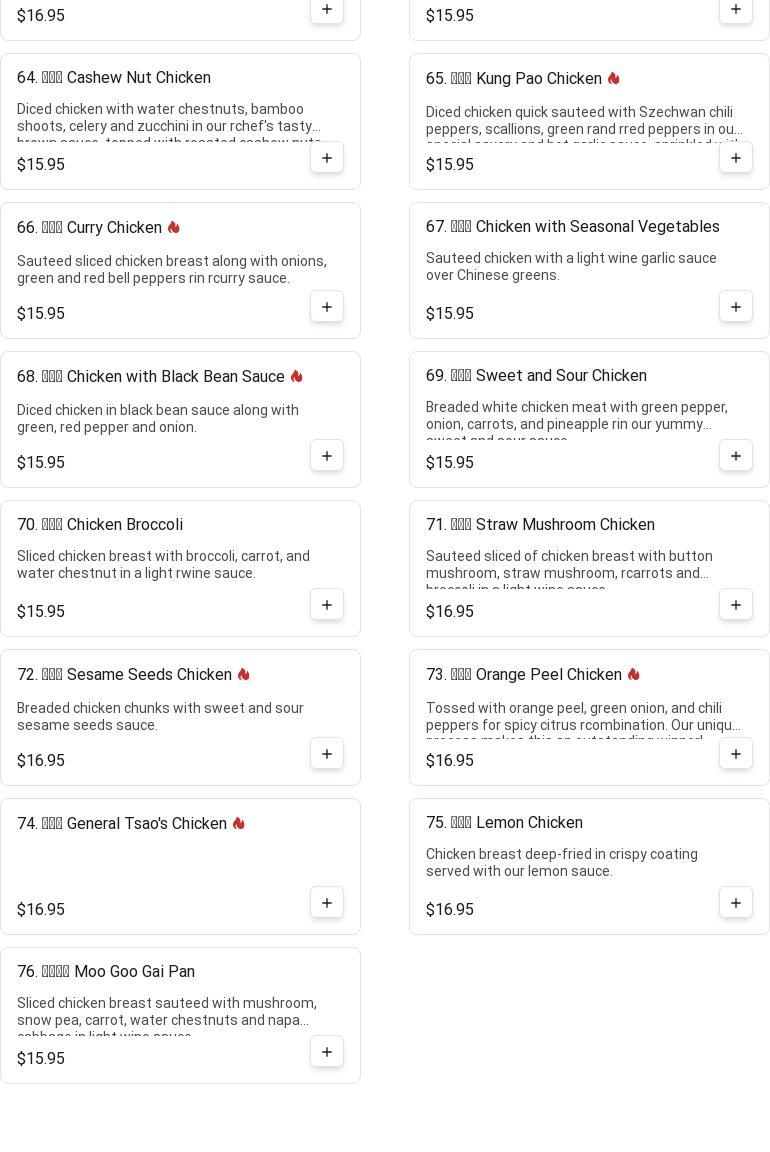The width and height of the screenshot is (770, 1152).
Task: Add Moo Goo Gai Pan to cart
Action: [x=327, y=1052]
